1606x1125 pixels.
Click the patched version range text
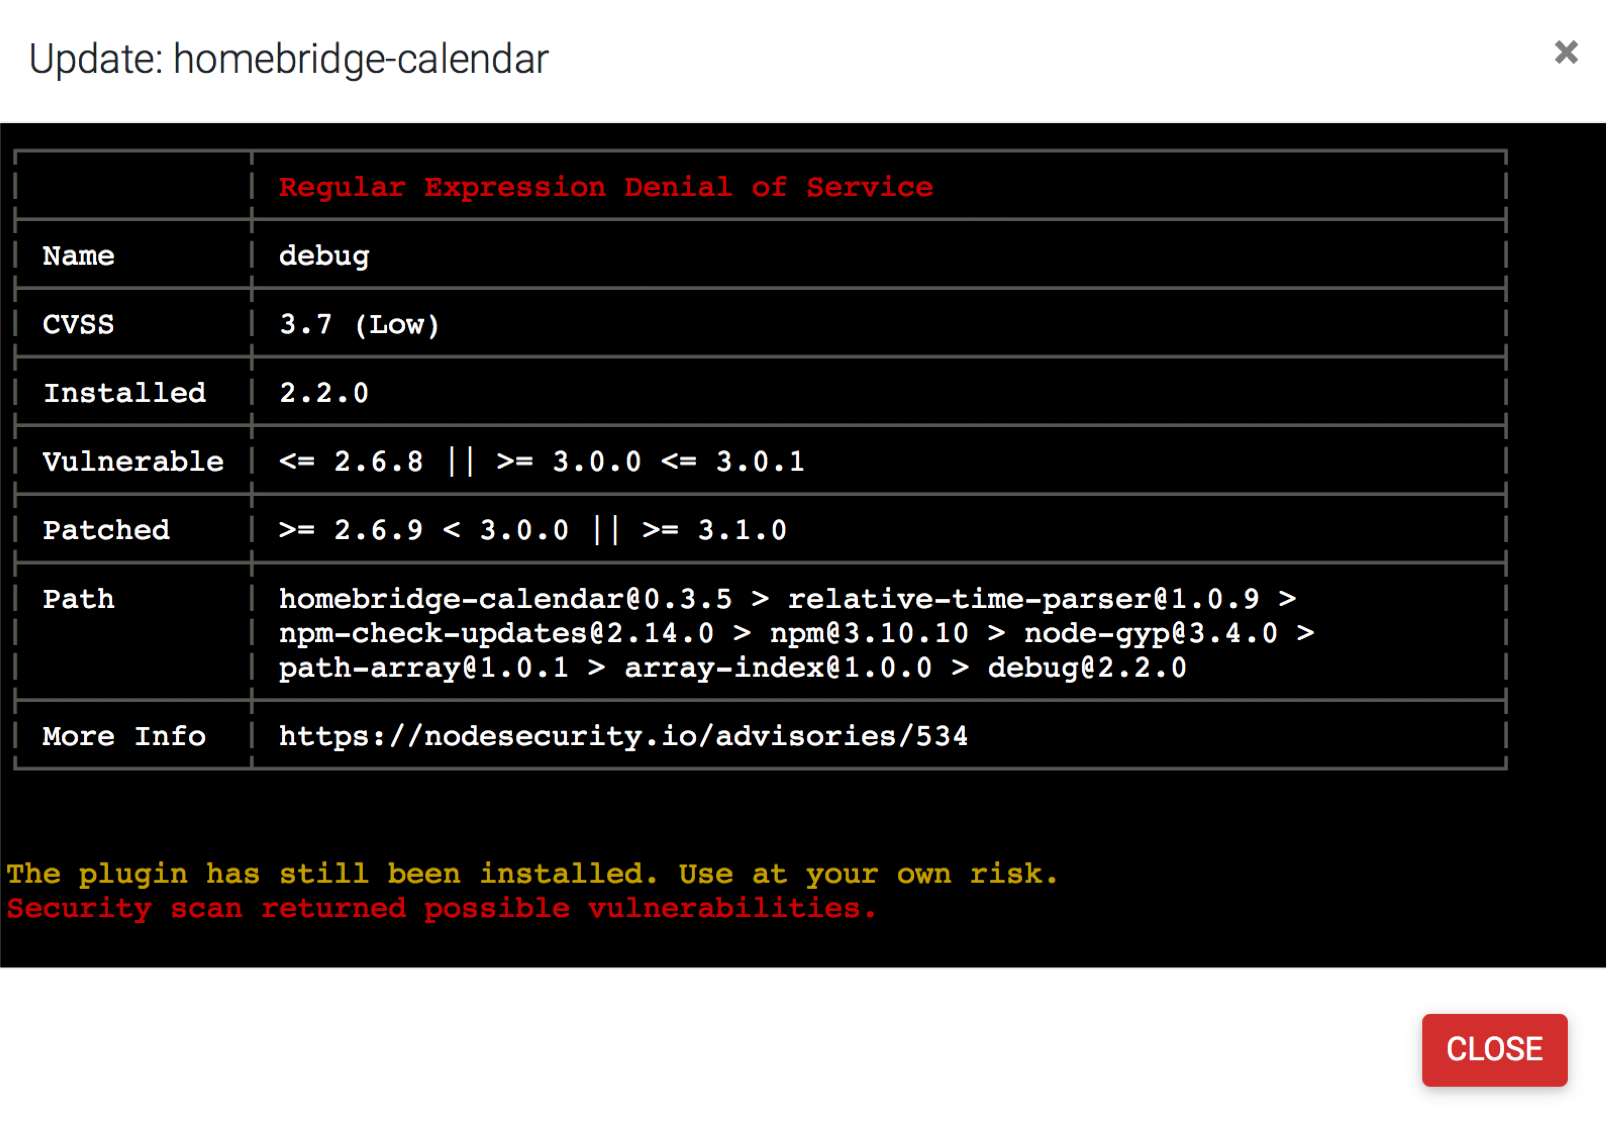point(532,530)
